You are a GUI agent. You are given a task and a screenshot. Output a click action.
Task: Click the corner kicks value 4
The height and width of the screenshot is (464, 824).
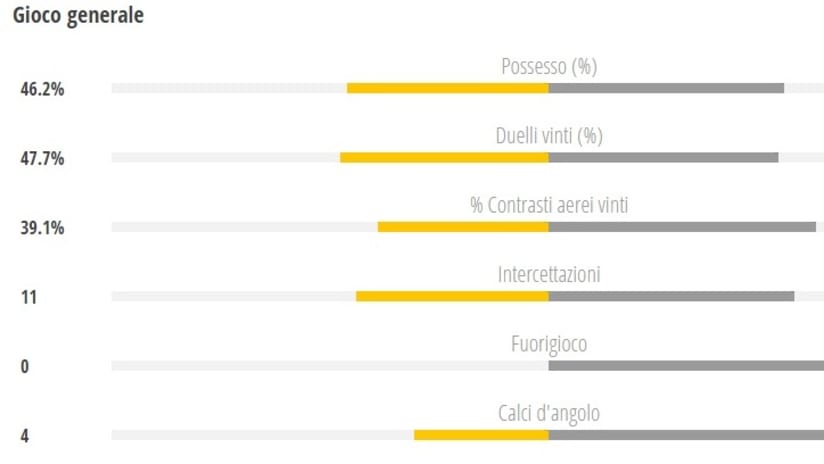25,436
